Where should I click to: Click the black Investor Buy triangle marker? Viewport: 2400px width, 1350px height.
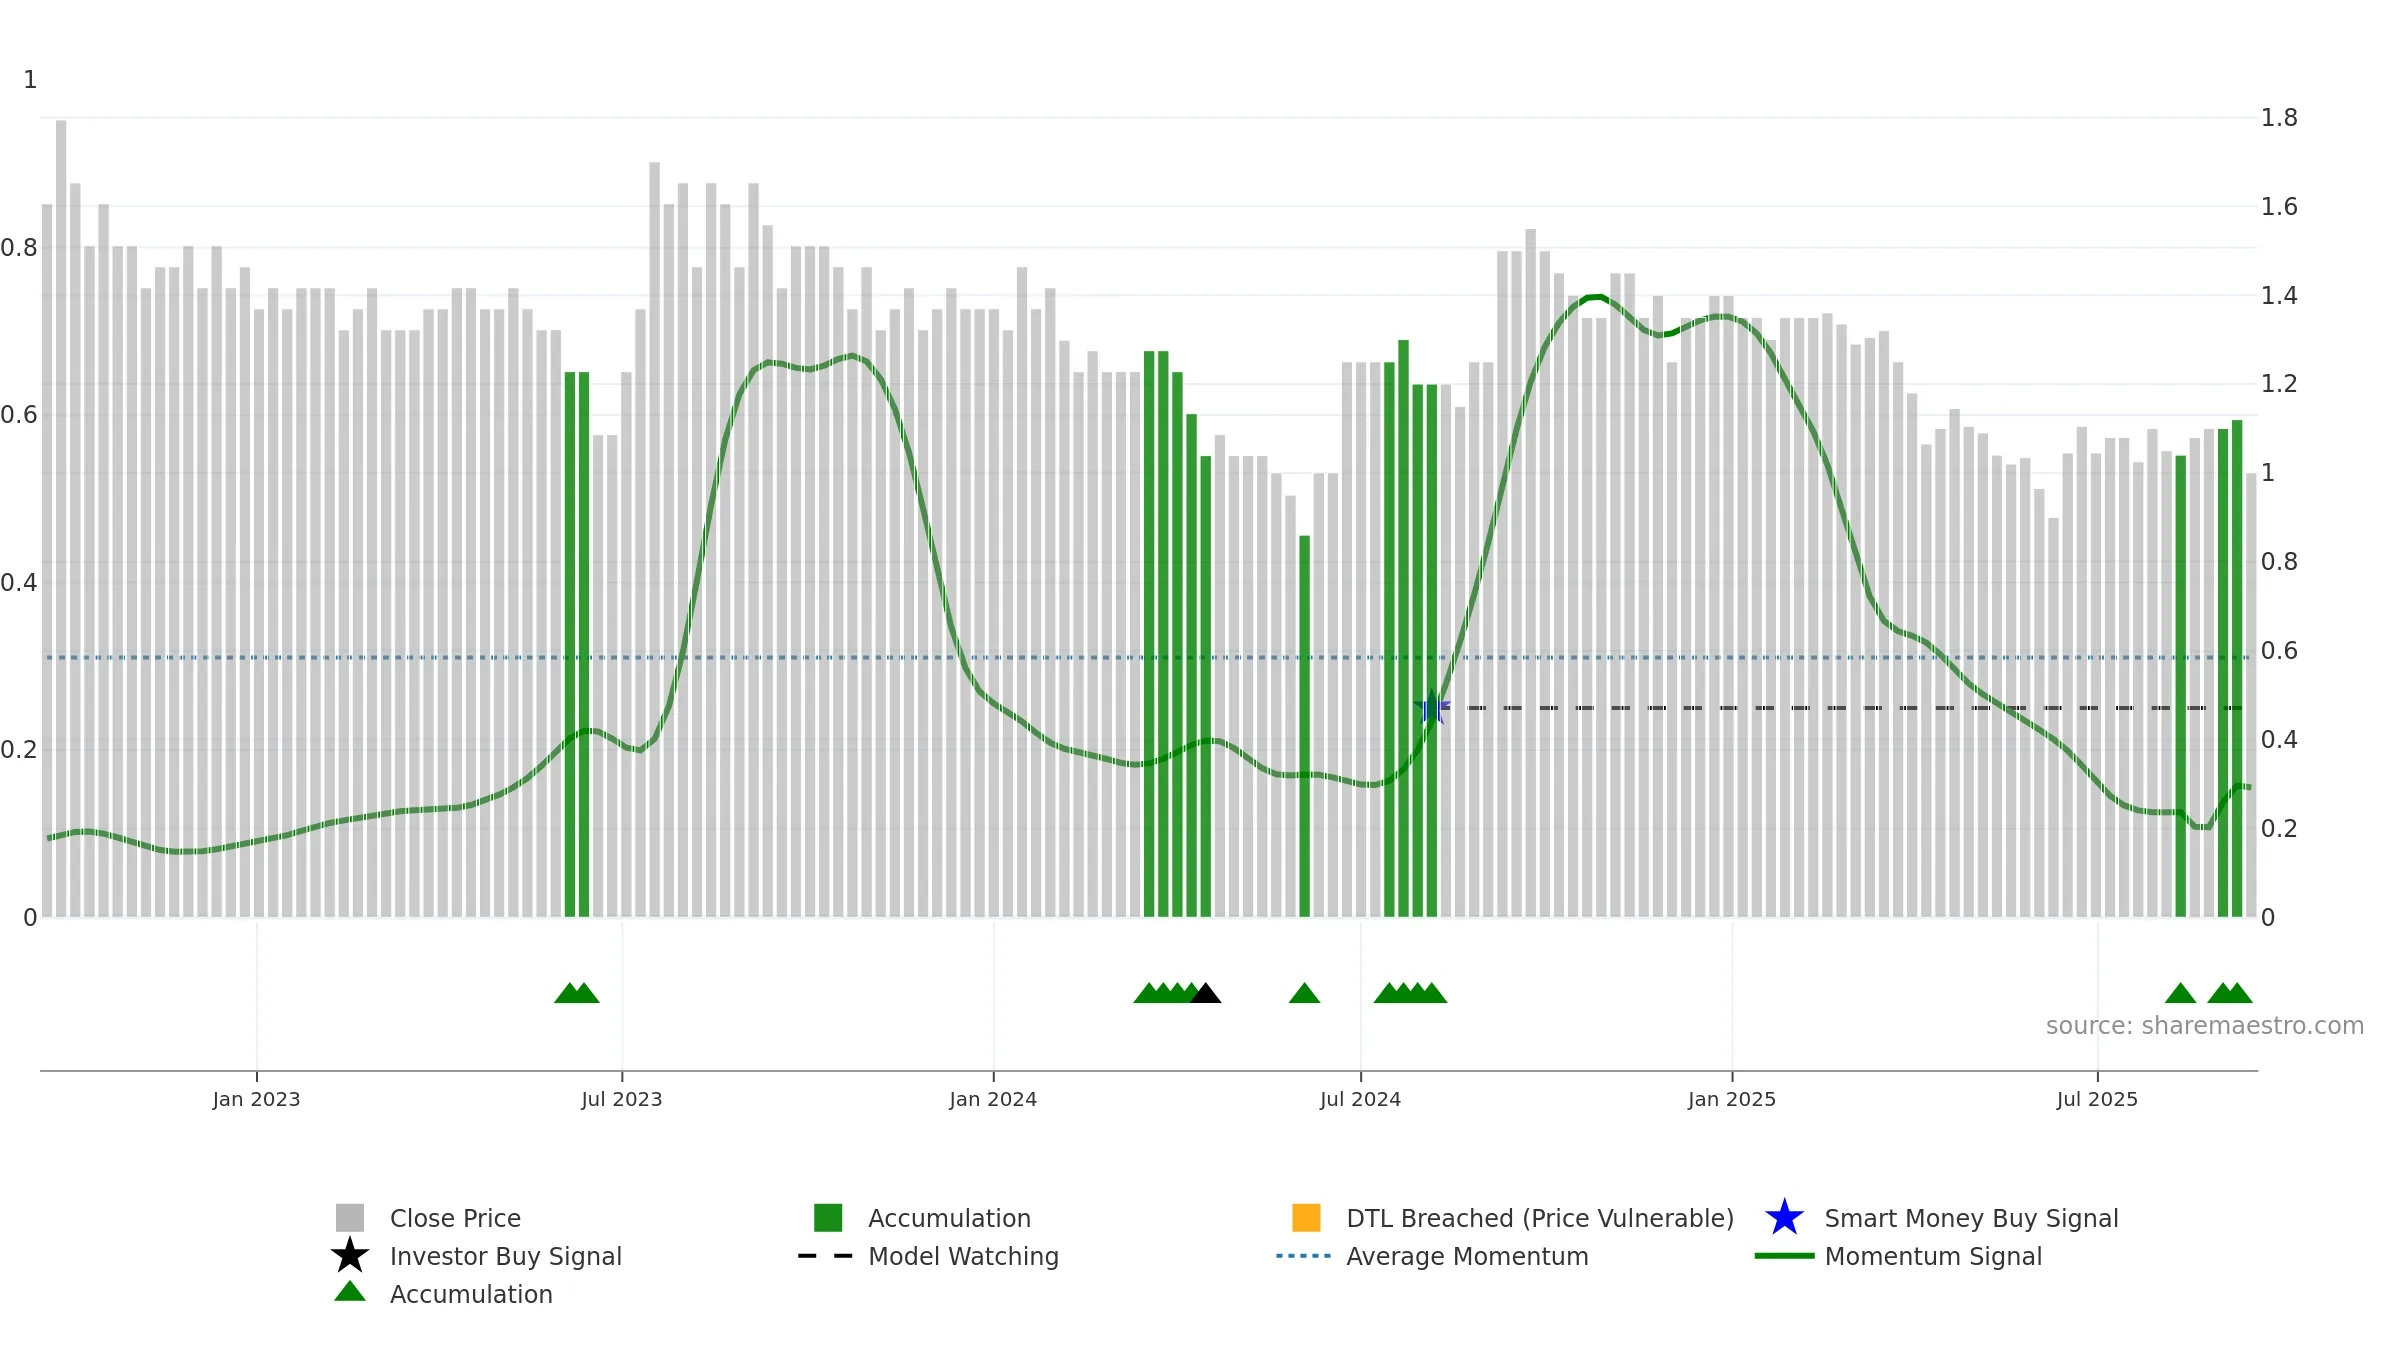click(x=1206, y=993)
